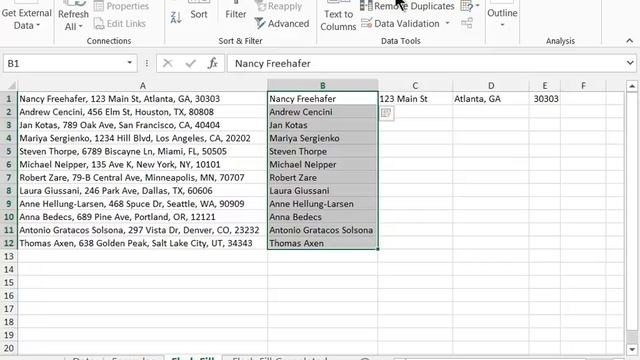Click Sort Z to A icon

176,18
